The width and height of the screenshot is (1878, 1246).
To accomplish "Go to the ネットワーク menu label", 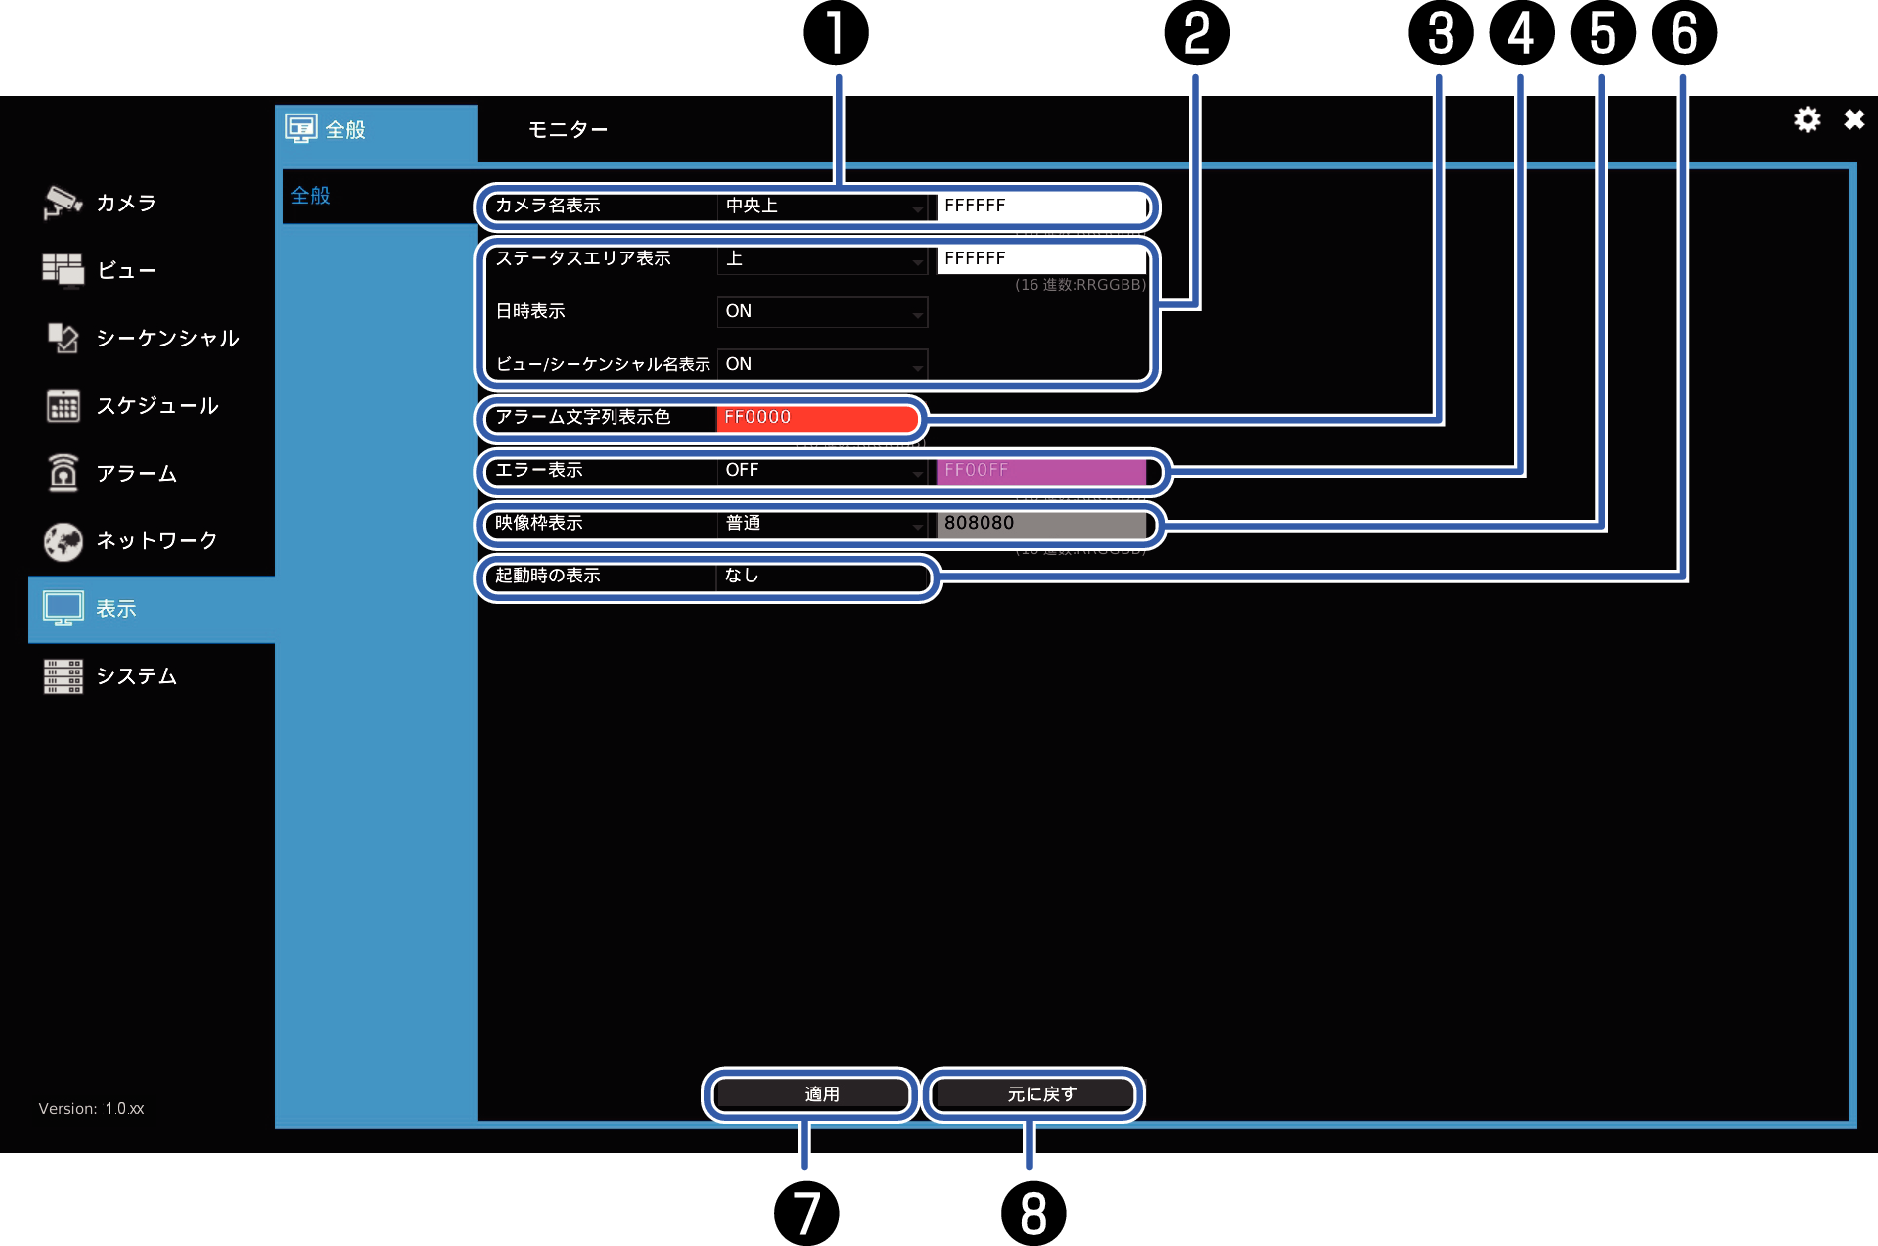I will pos(157,541).
